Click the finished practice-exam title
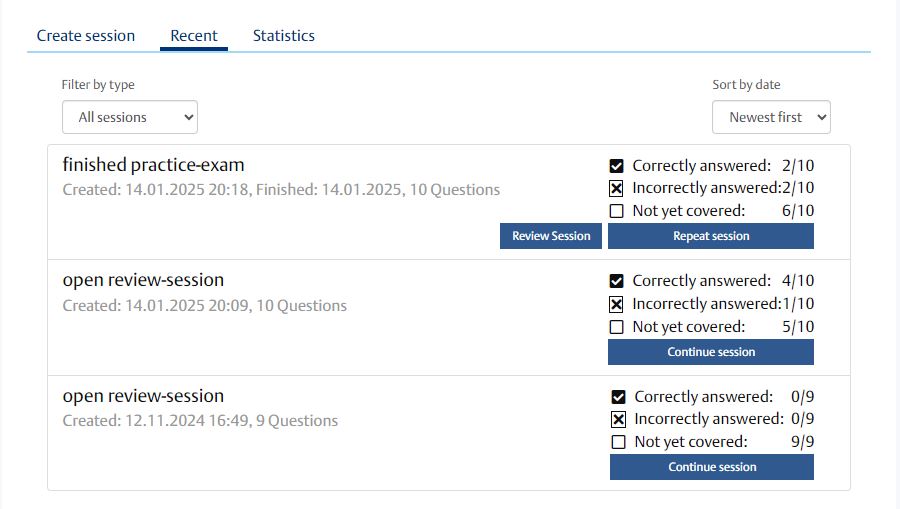 [153, 165]
